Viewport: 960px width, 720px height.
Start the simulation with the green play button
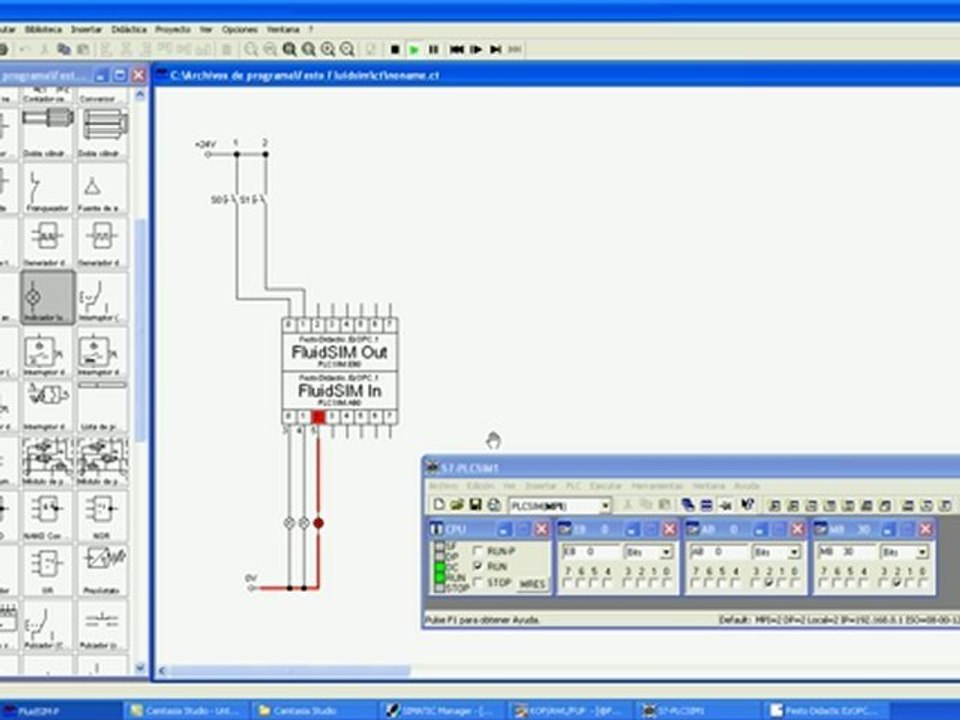414,50
